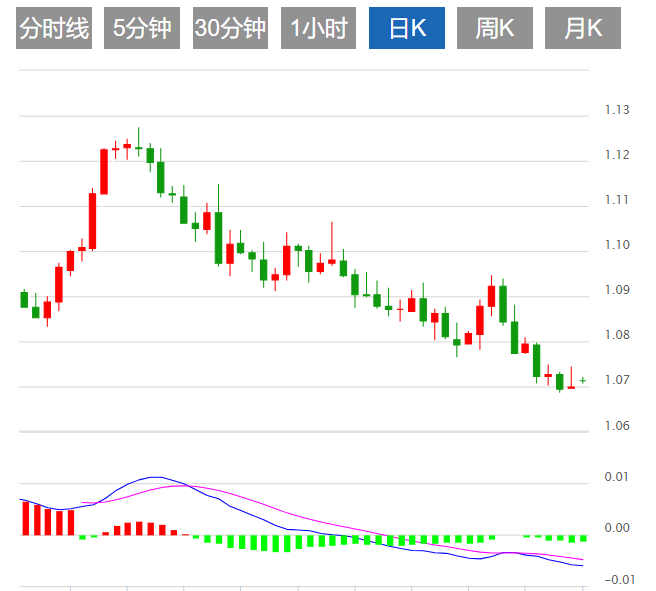Switch to the 分时线 chart tab
This screenshot has width=656, height=591.
(x=54, y=28)
